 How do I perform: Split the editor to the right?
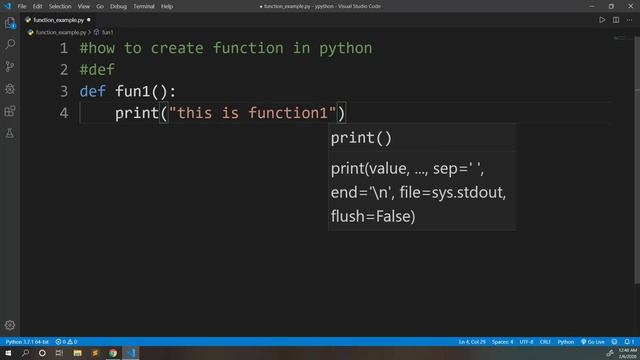pyautogui.click(x=616, y=20)
